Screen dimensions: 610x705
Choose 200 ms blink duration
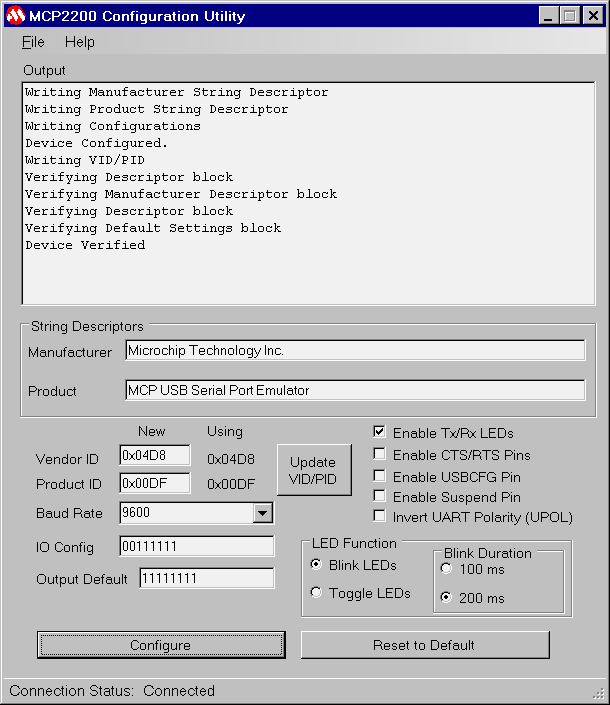pos(446,598)
